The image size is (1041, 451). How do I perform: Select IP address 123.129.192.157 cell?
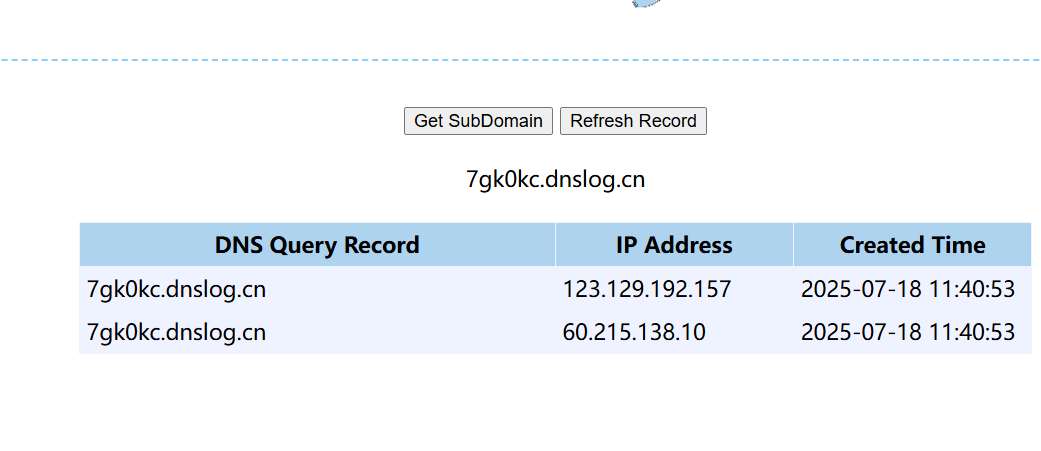[x=674, y=289]
